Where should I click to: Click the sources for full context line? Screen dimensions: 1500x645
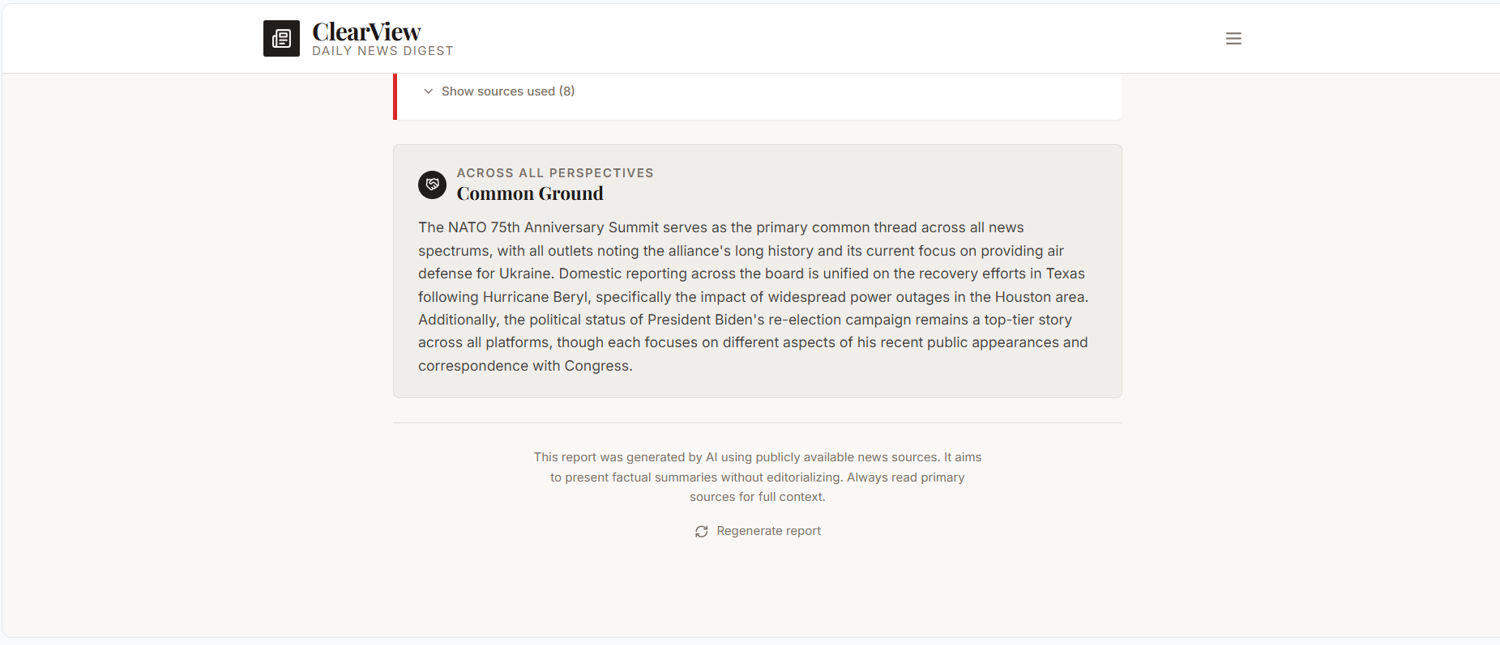757,497
